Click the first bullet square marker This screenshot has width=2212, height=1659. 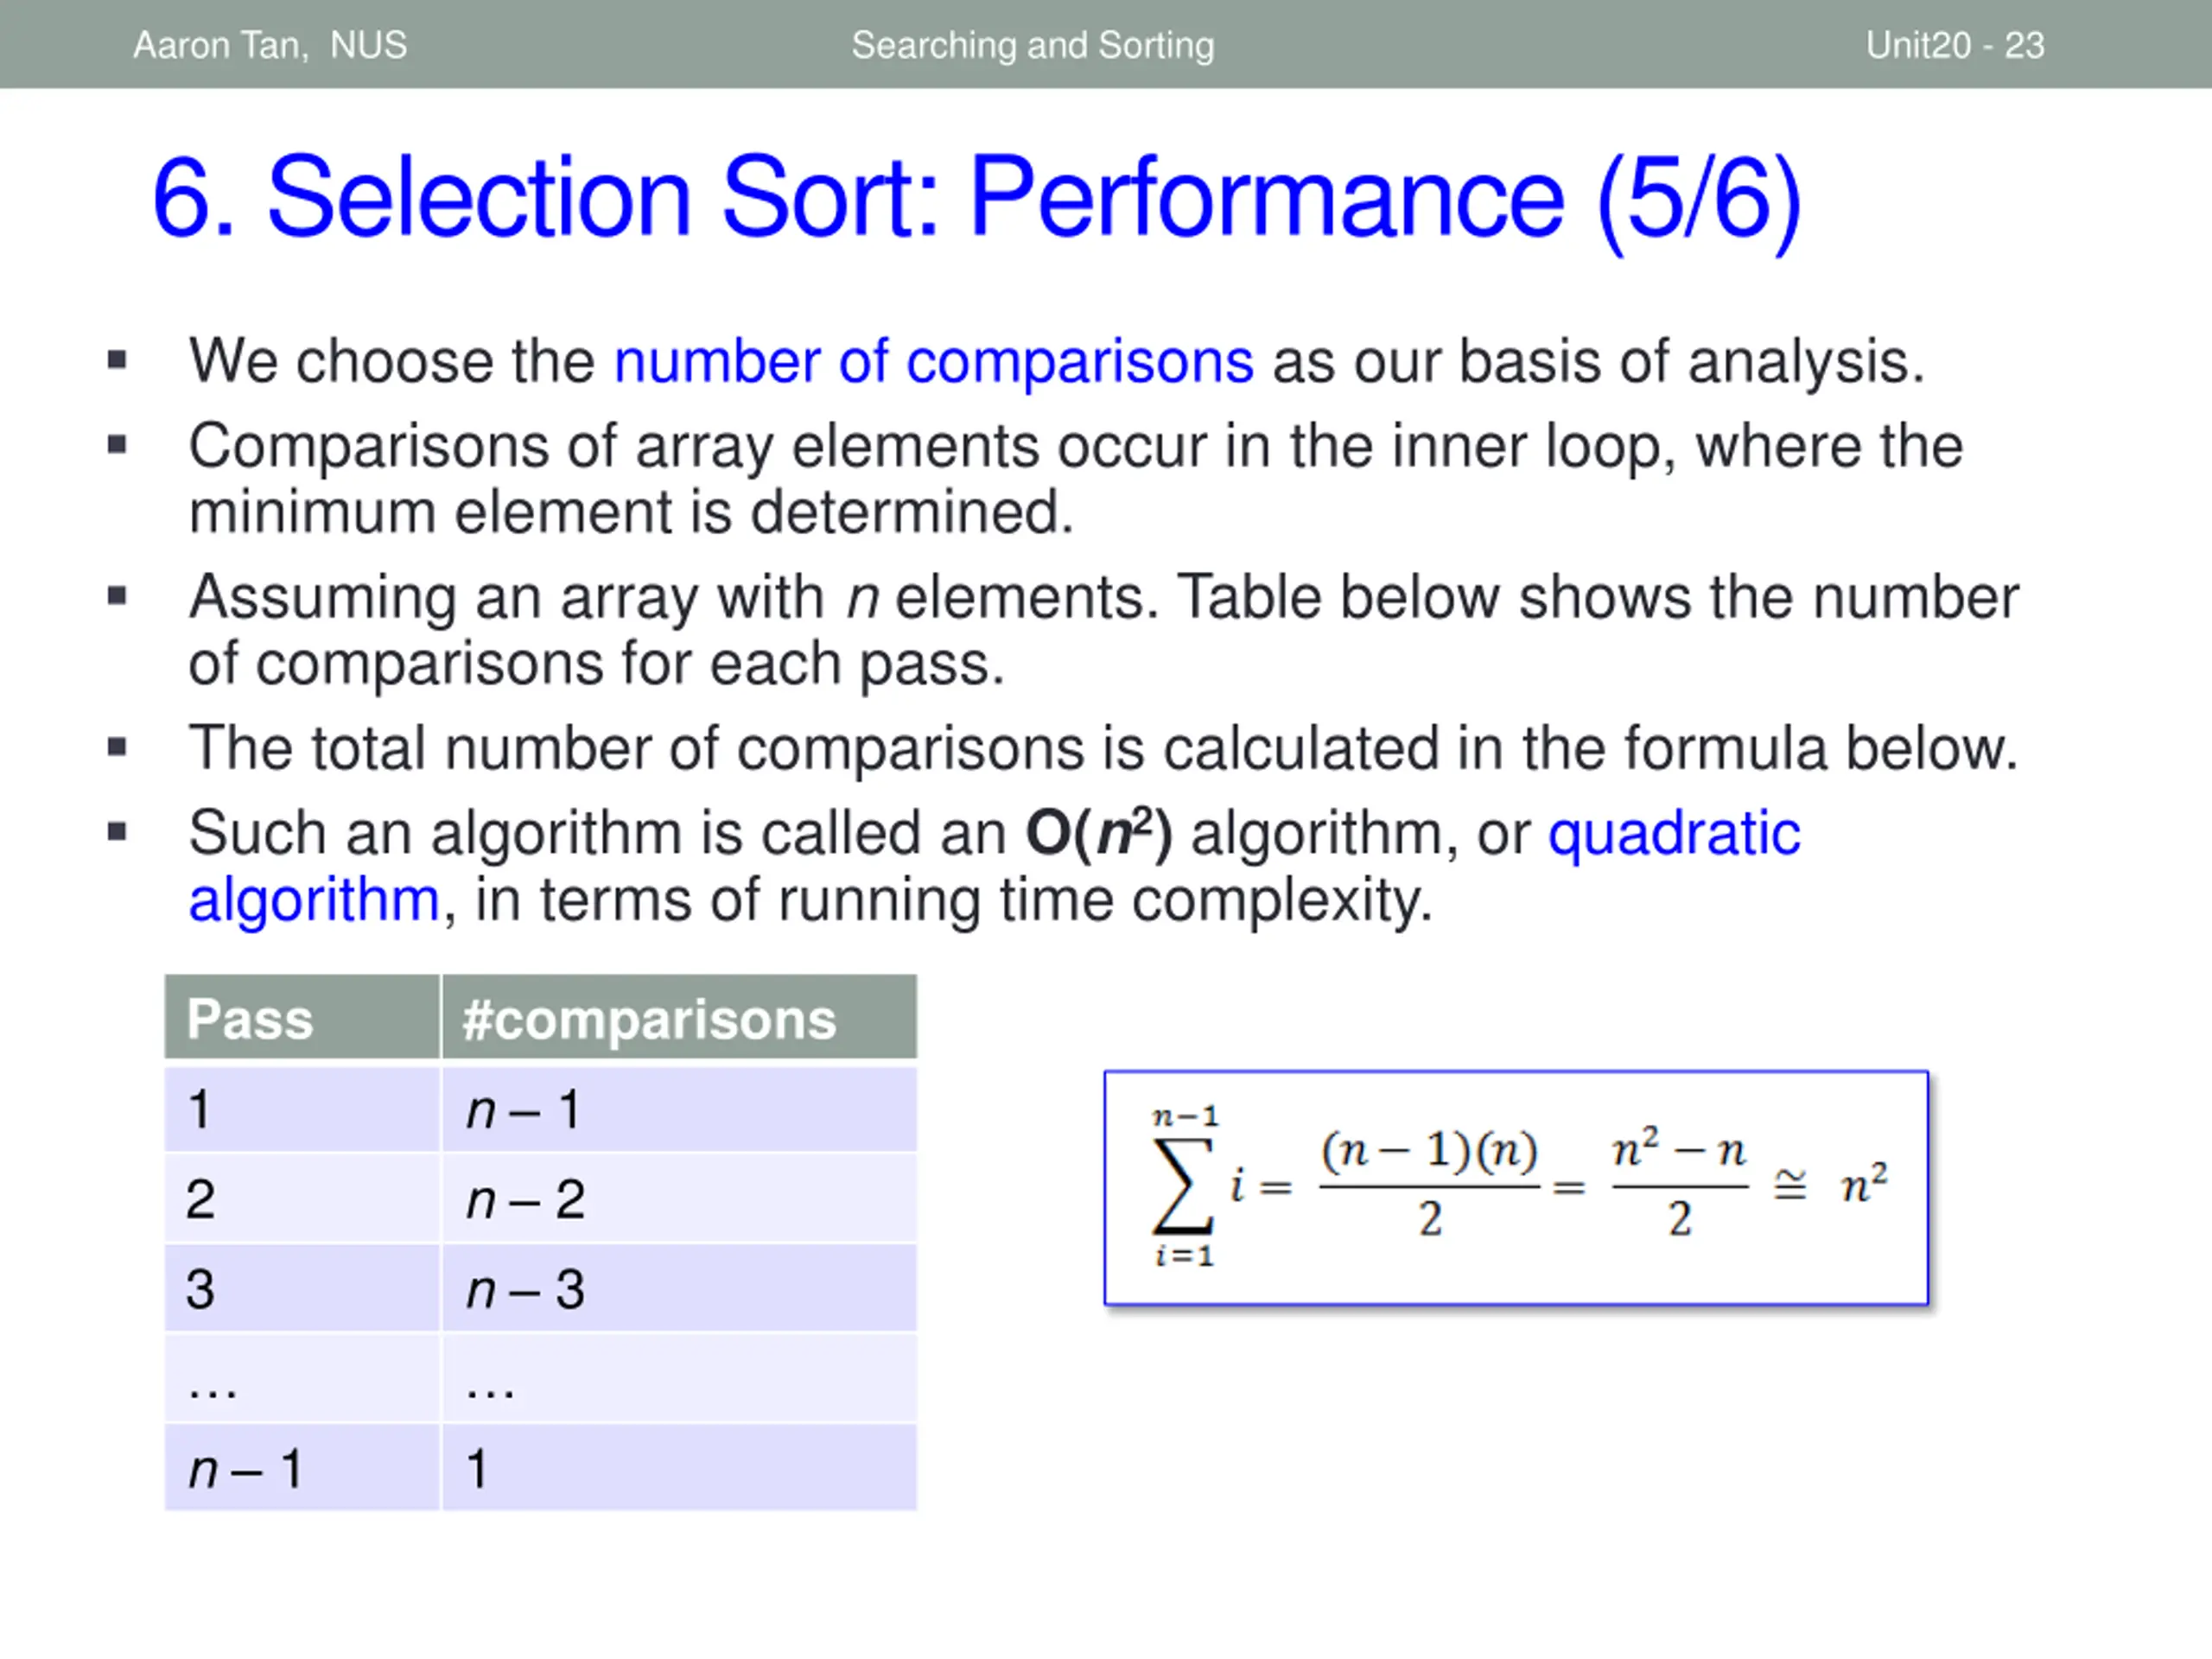pyautogui.click(x=117, y=359)
